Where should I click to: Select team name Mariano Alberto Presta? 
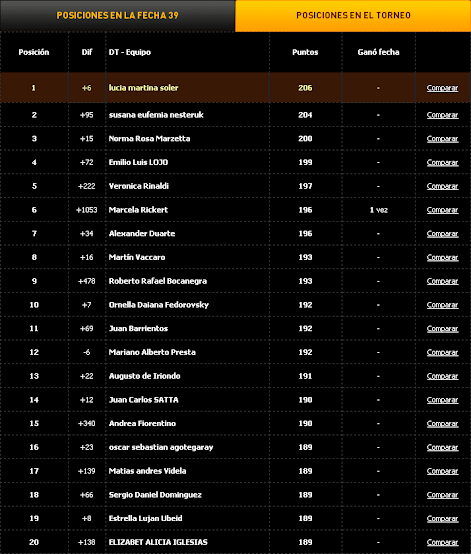click(152, 352)
